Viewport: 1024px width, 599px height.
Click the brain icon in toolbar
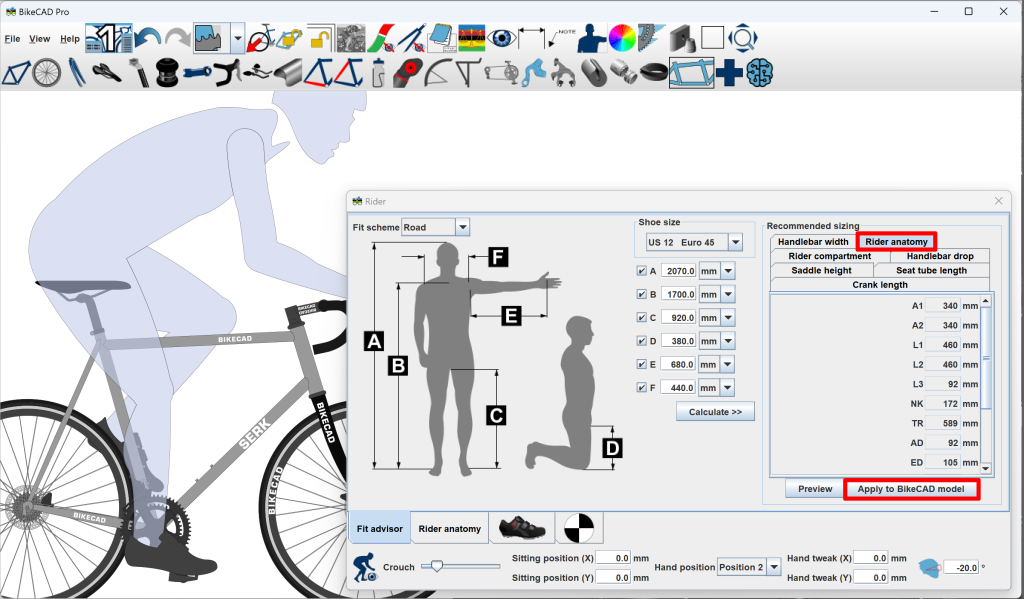point(760,73)
